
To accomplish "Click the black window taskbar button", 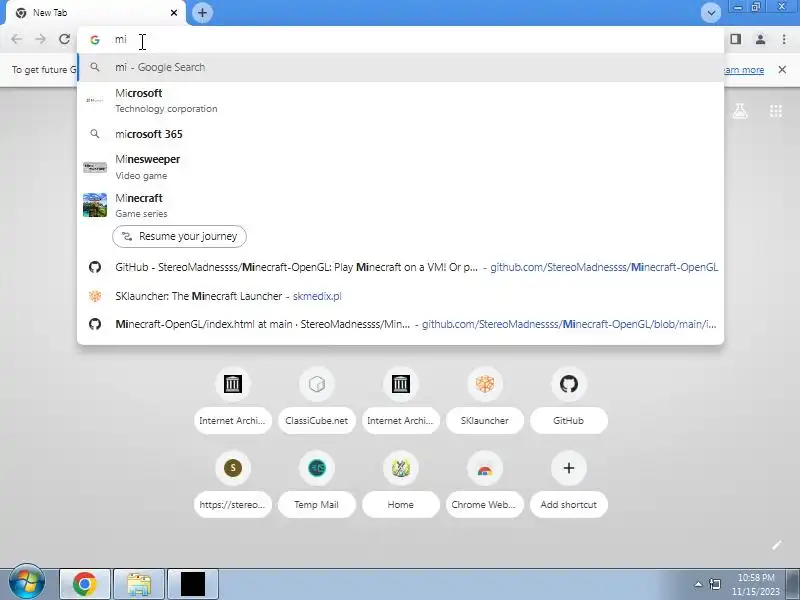I will coord(193,584).
